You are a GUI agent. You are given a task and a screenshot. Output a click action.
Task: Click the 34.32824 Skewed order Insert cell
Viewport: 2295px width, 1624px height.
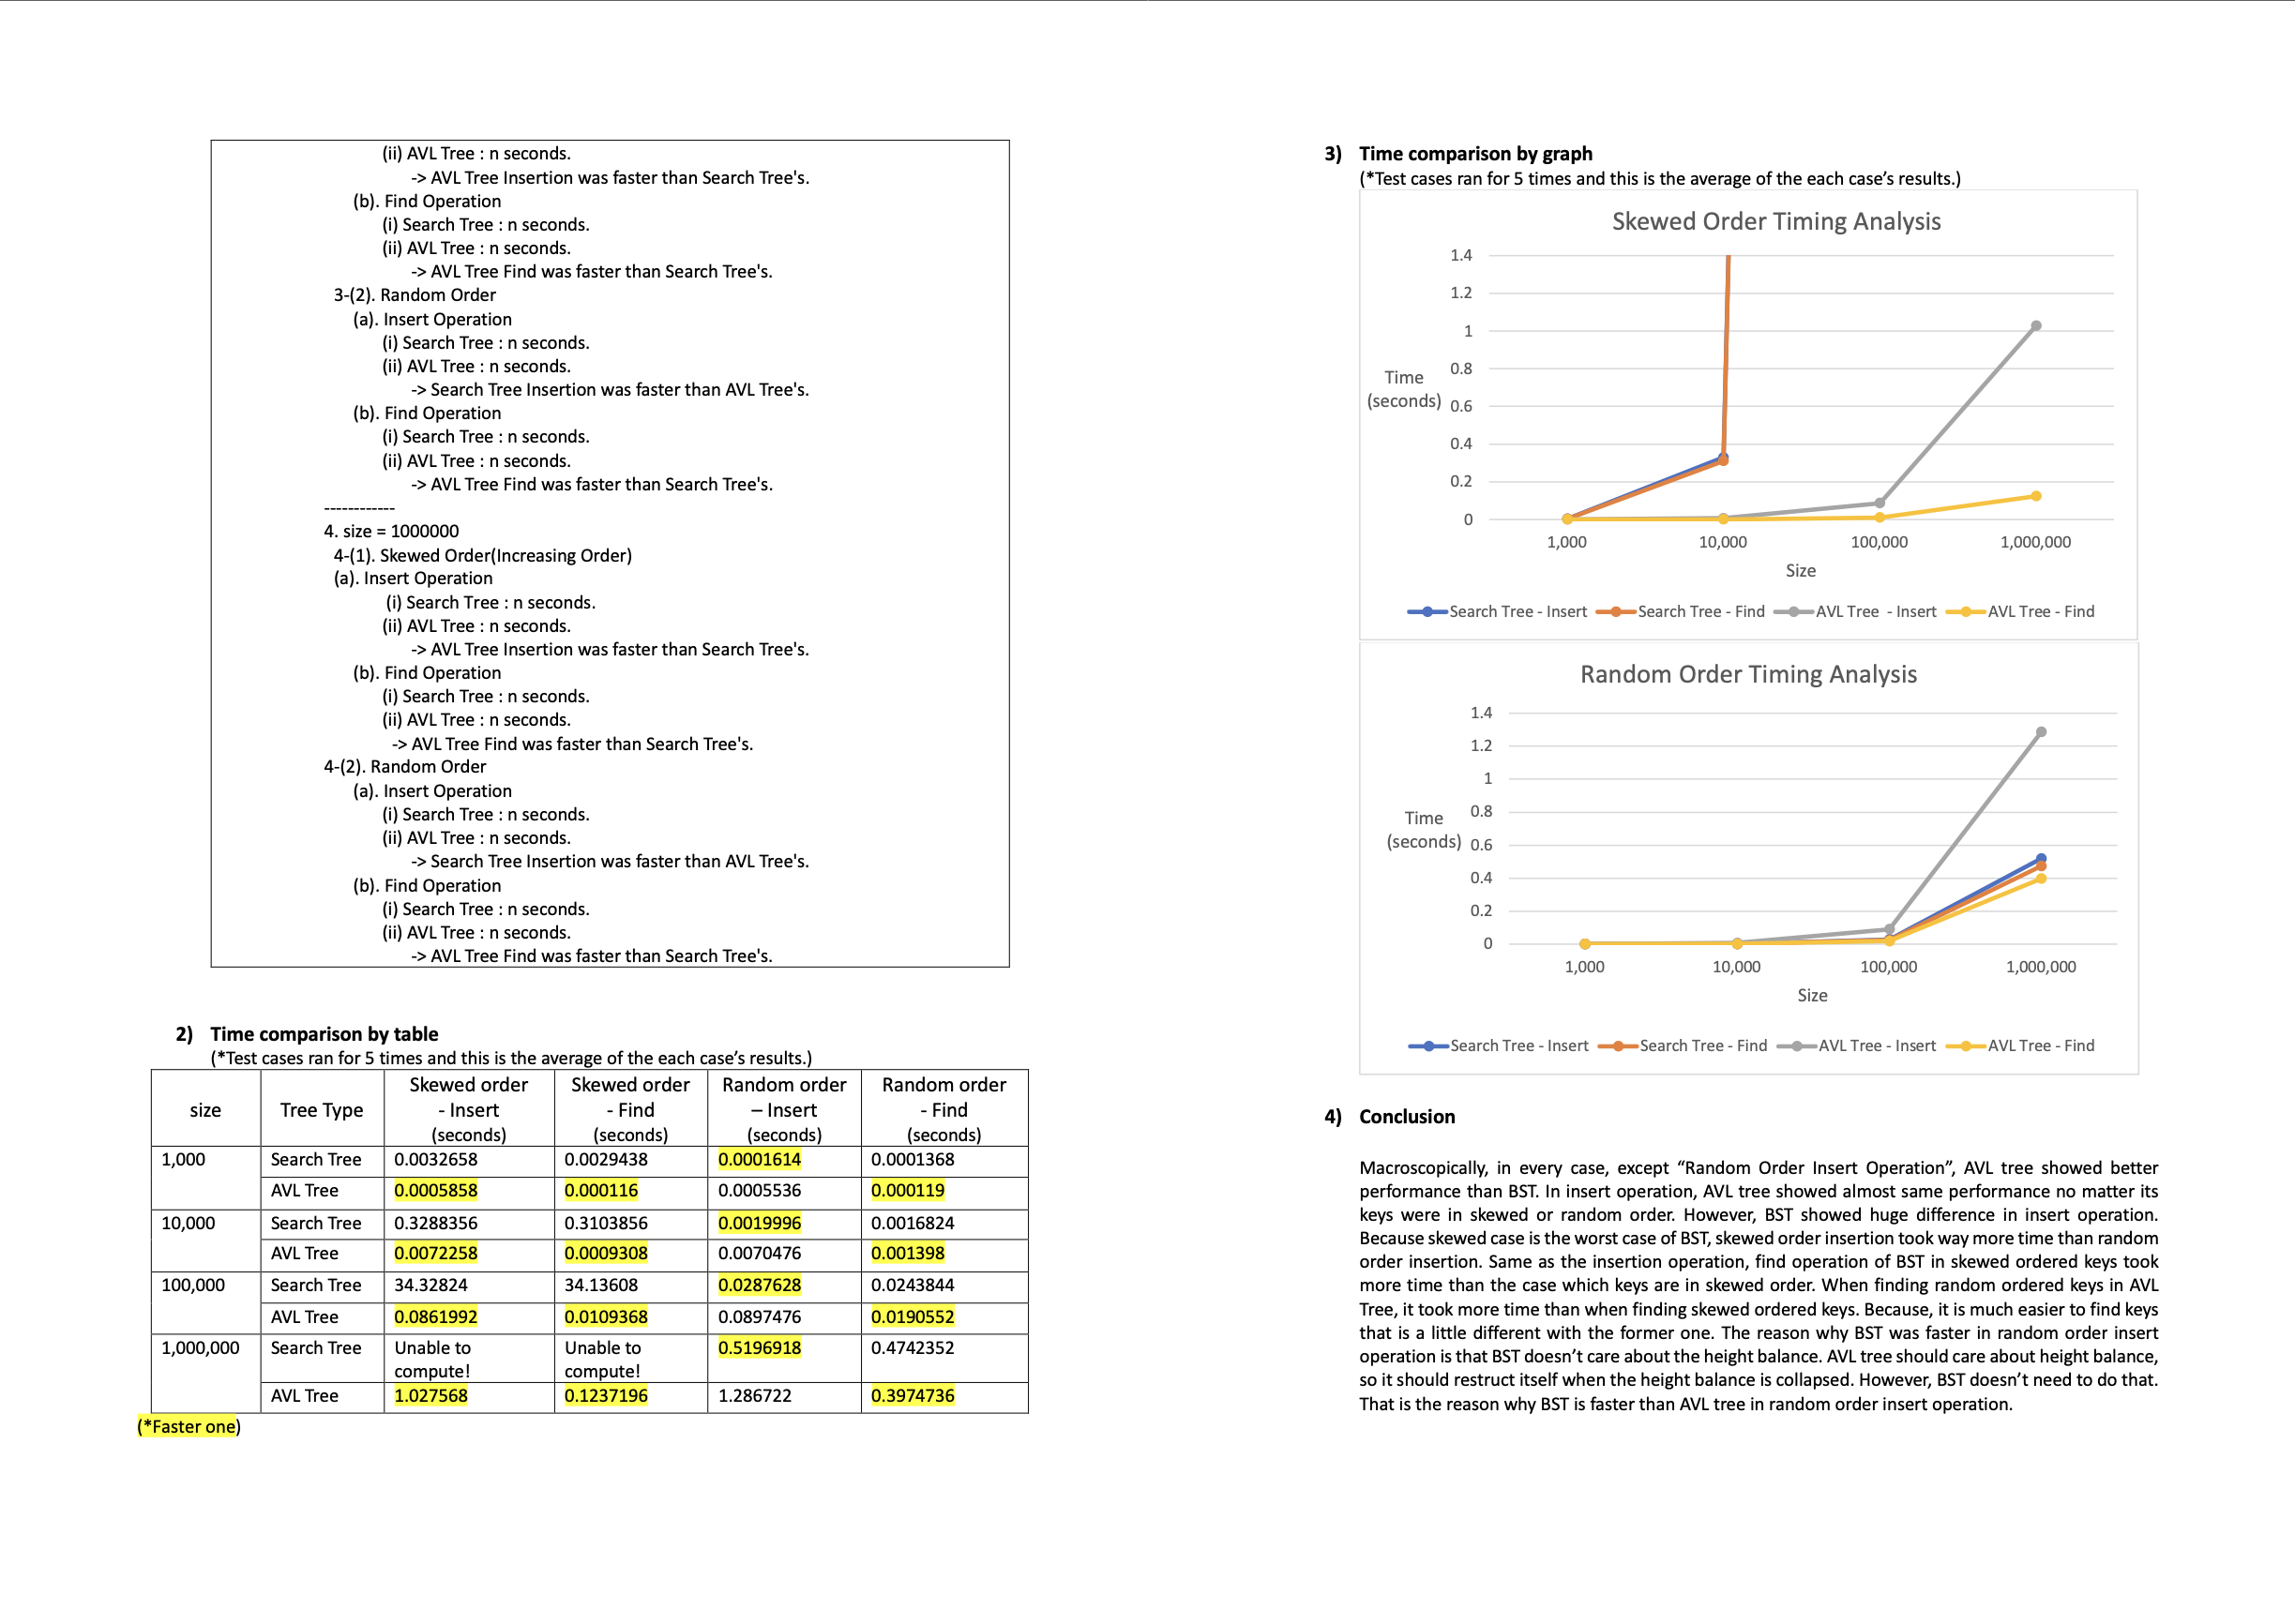point(431,1285)
